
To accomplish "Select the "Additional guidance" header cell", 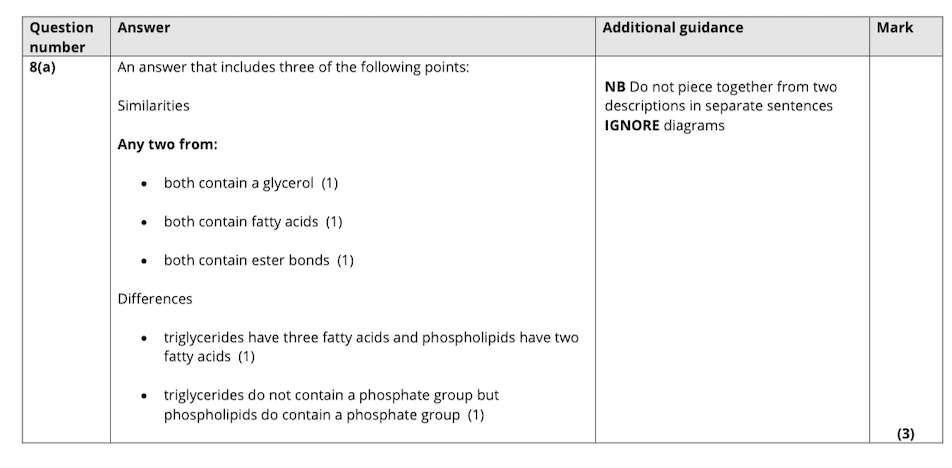I will pyautogui.click(x=672, y=28).
